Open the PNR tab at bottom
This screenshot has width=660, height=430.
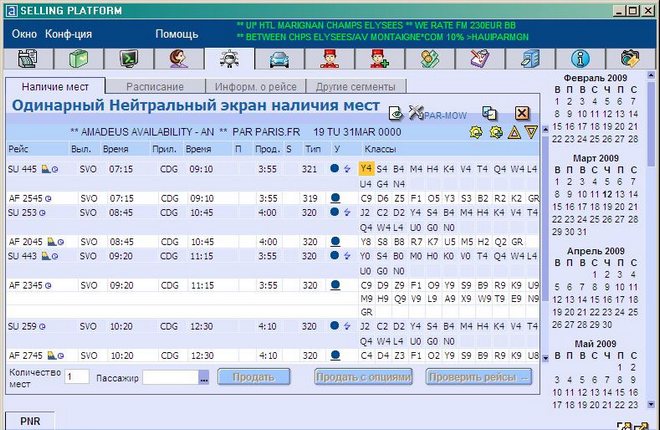point(30,421)
